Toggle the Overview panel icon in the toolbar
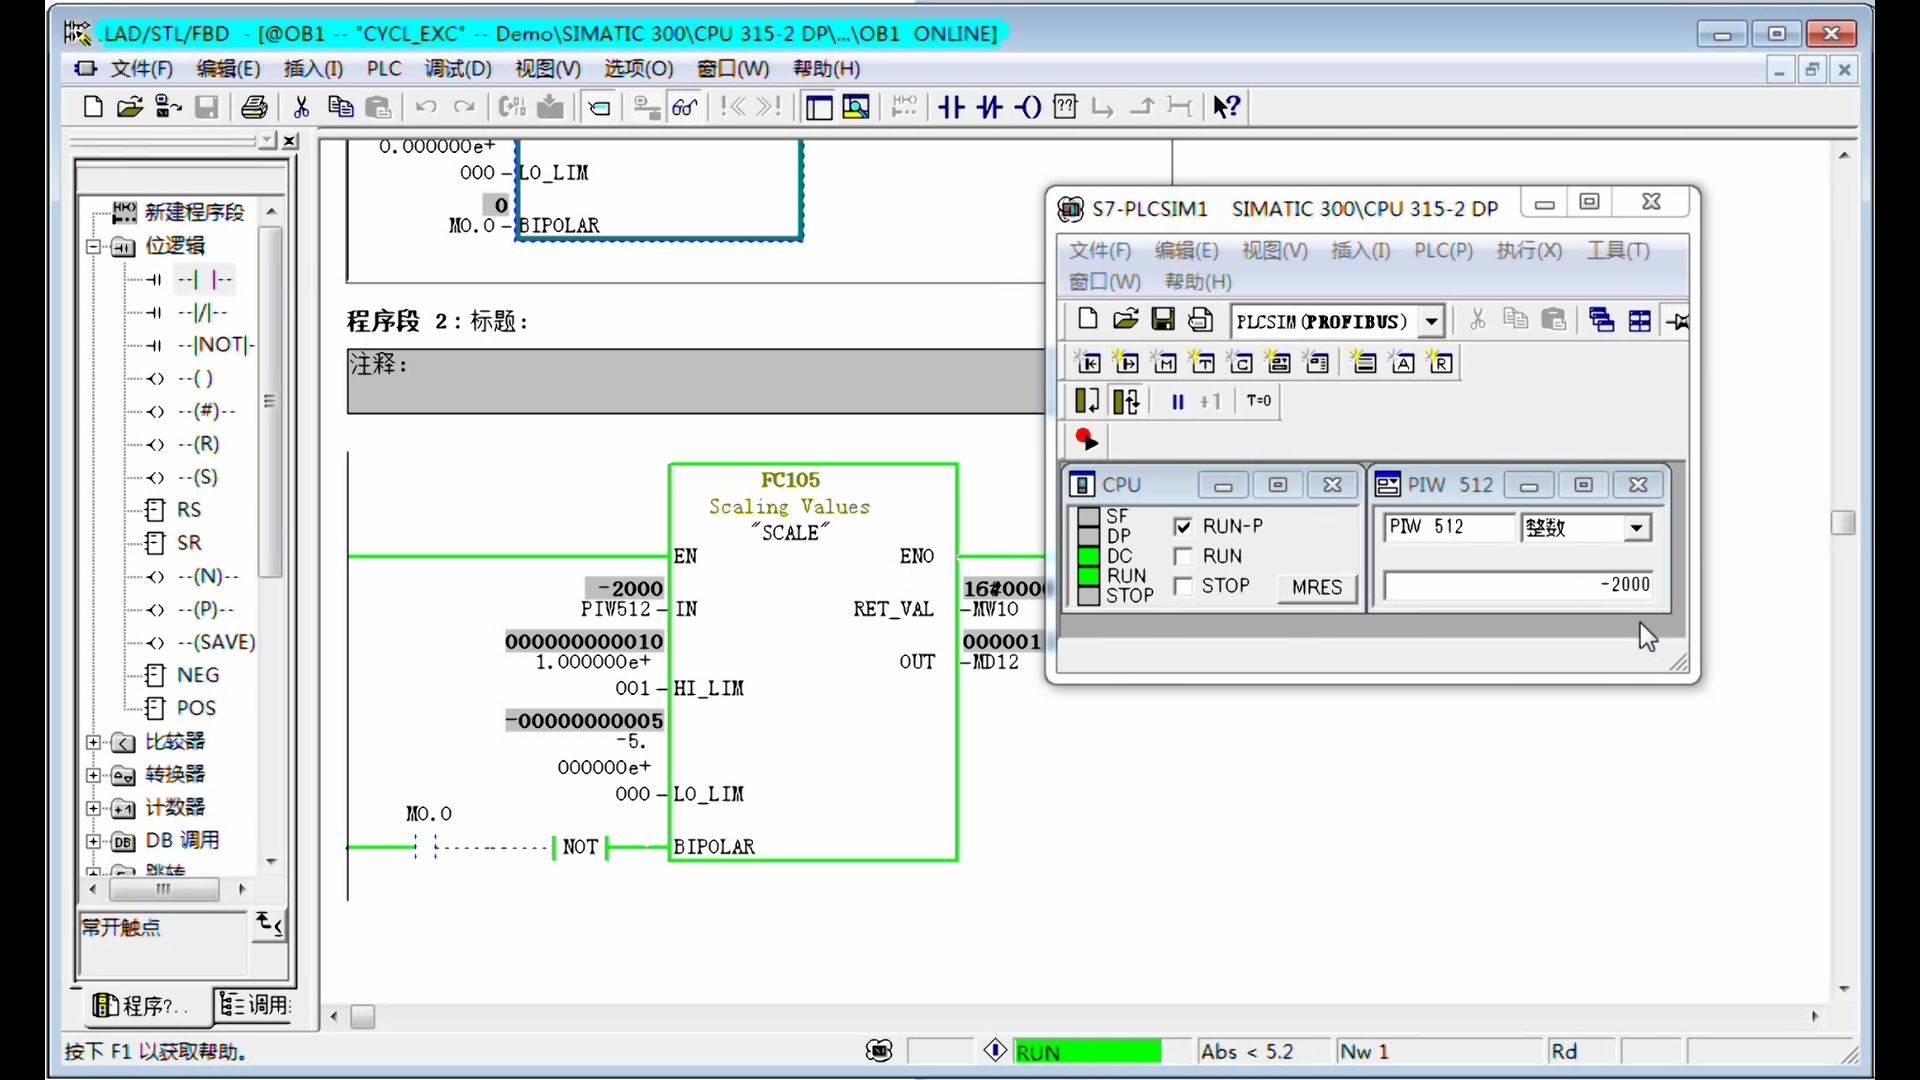 click(818, 107)
